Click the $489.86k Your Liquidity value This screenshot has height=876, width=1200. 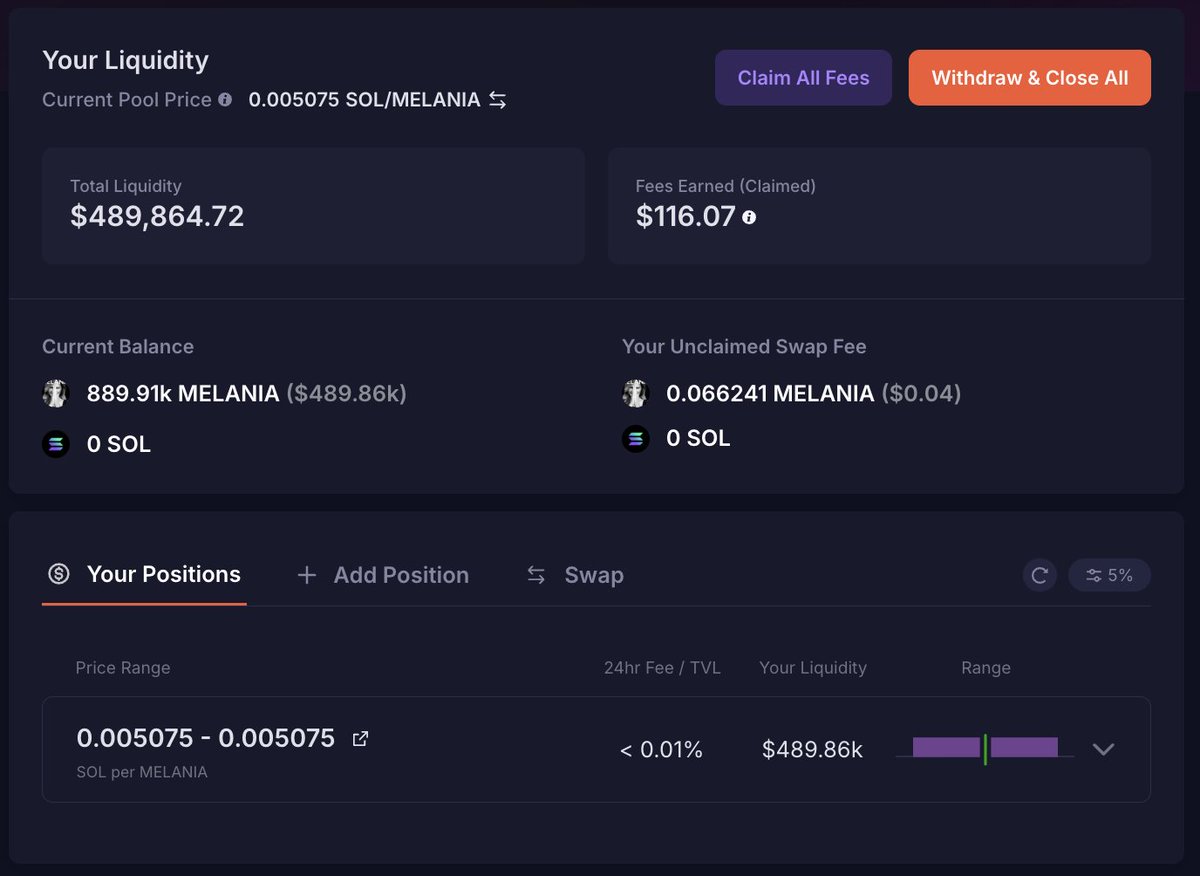[x=812, y=749]
